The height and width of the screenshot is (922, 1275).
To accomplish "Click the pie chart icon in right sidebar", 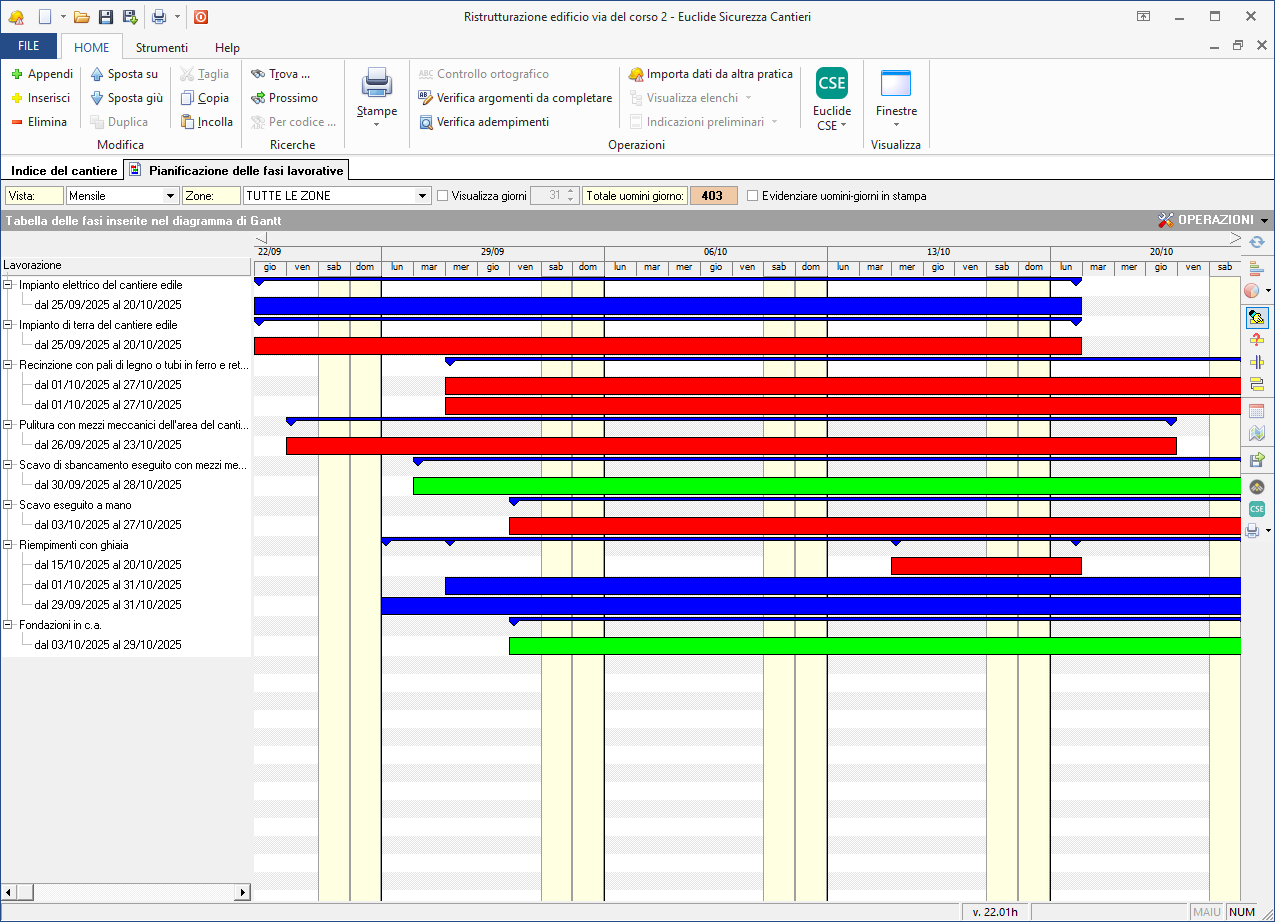I will pyautogui.click(x=1253, y=291).
